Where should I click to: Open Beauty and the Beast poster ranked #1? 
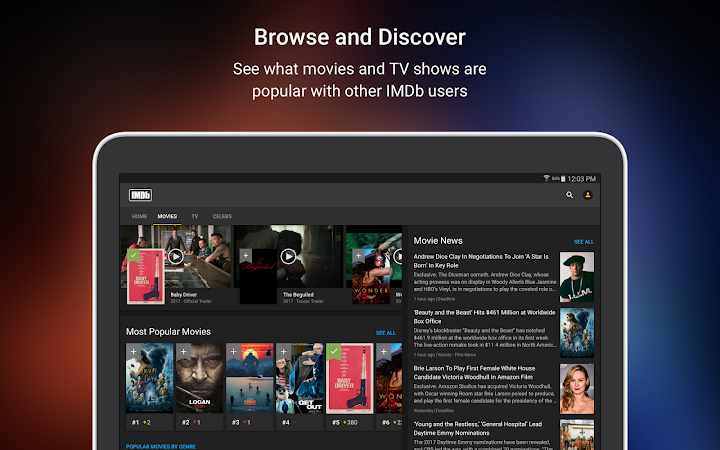click(x=150, y=378)
